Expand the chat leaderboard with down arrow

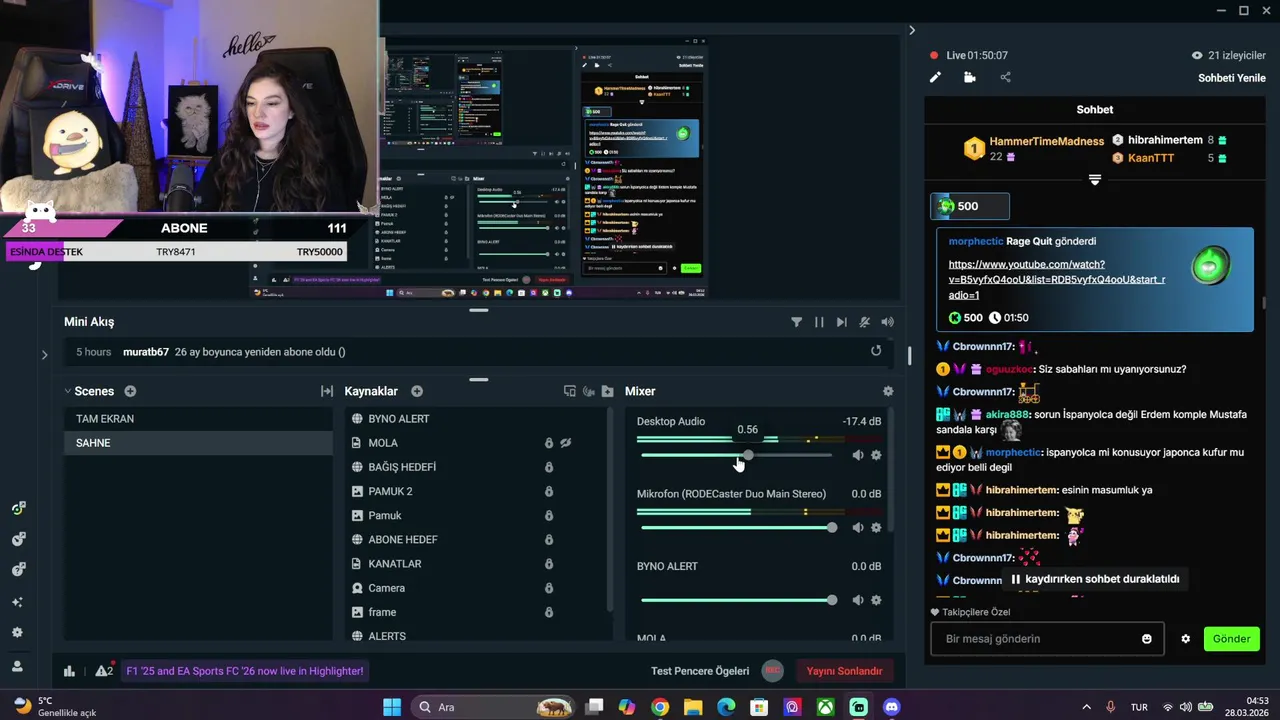[x=1095, y=180]
